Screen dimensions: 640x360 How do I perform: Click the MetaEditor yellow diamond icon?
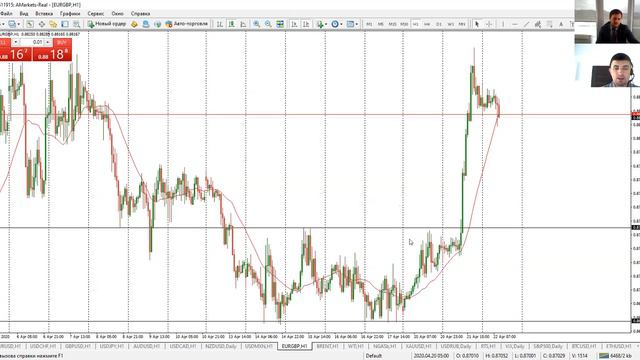click(134, 24)
